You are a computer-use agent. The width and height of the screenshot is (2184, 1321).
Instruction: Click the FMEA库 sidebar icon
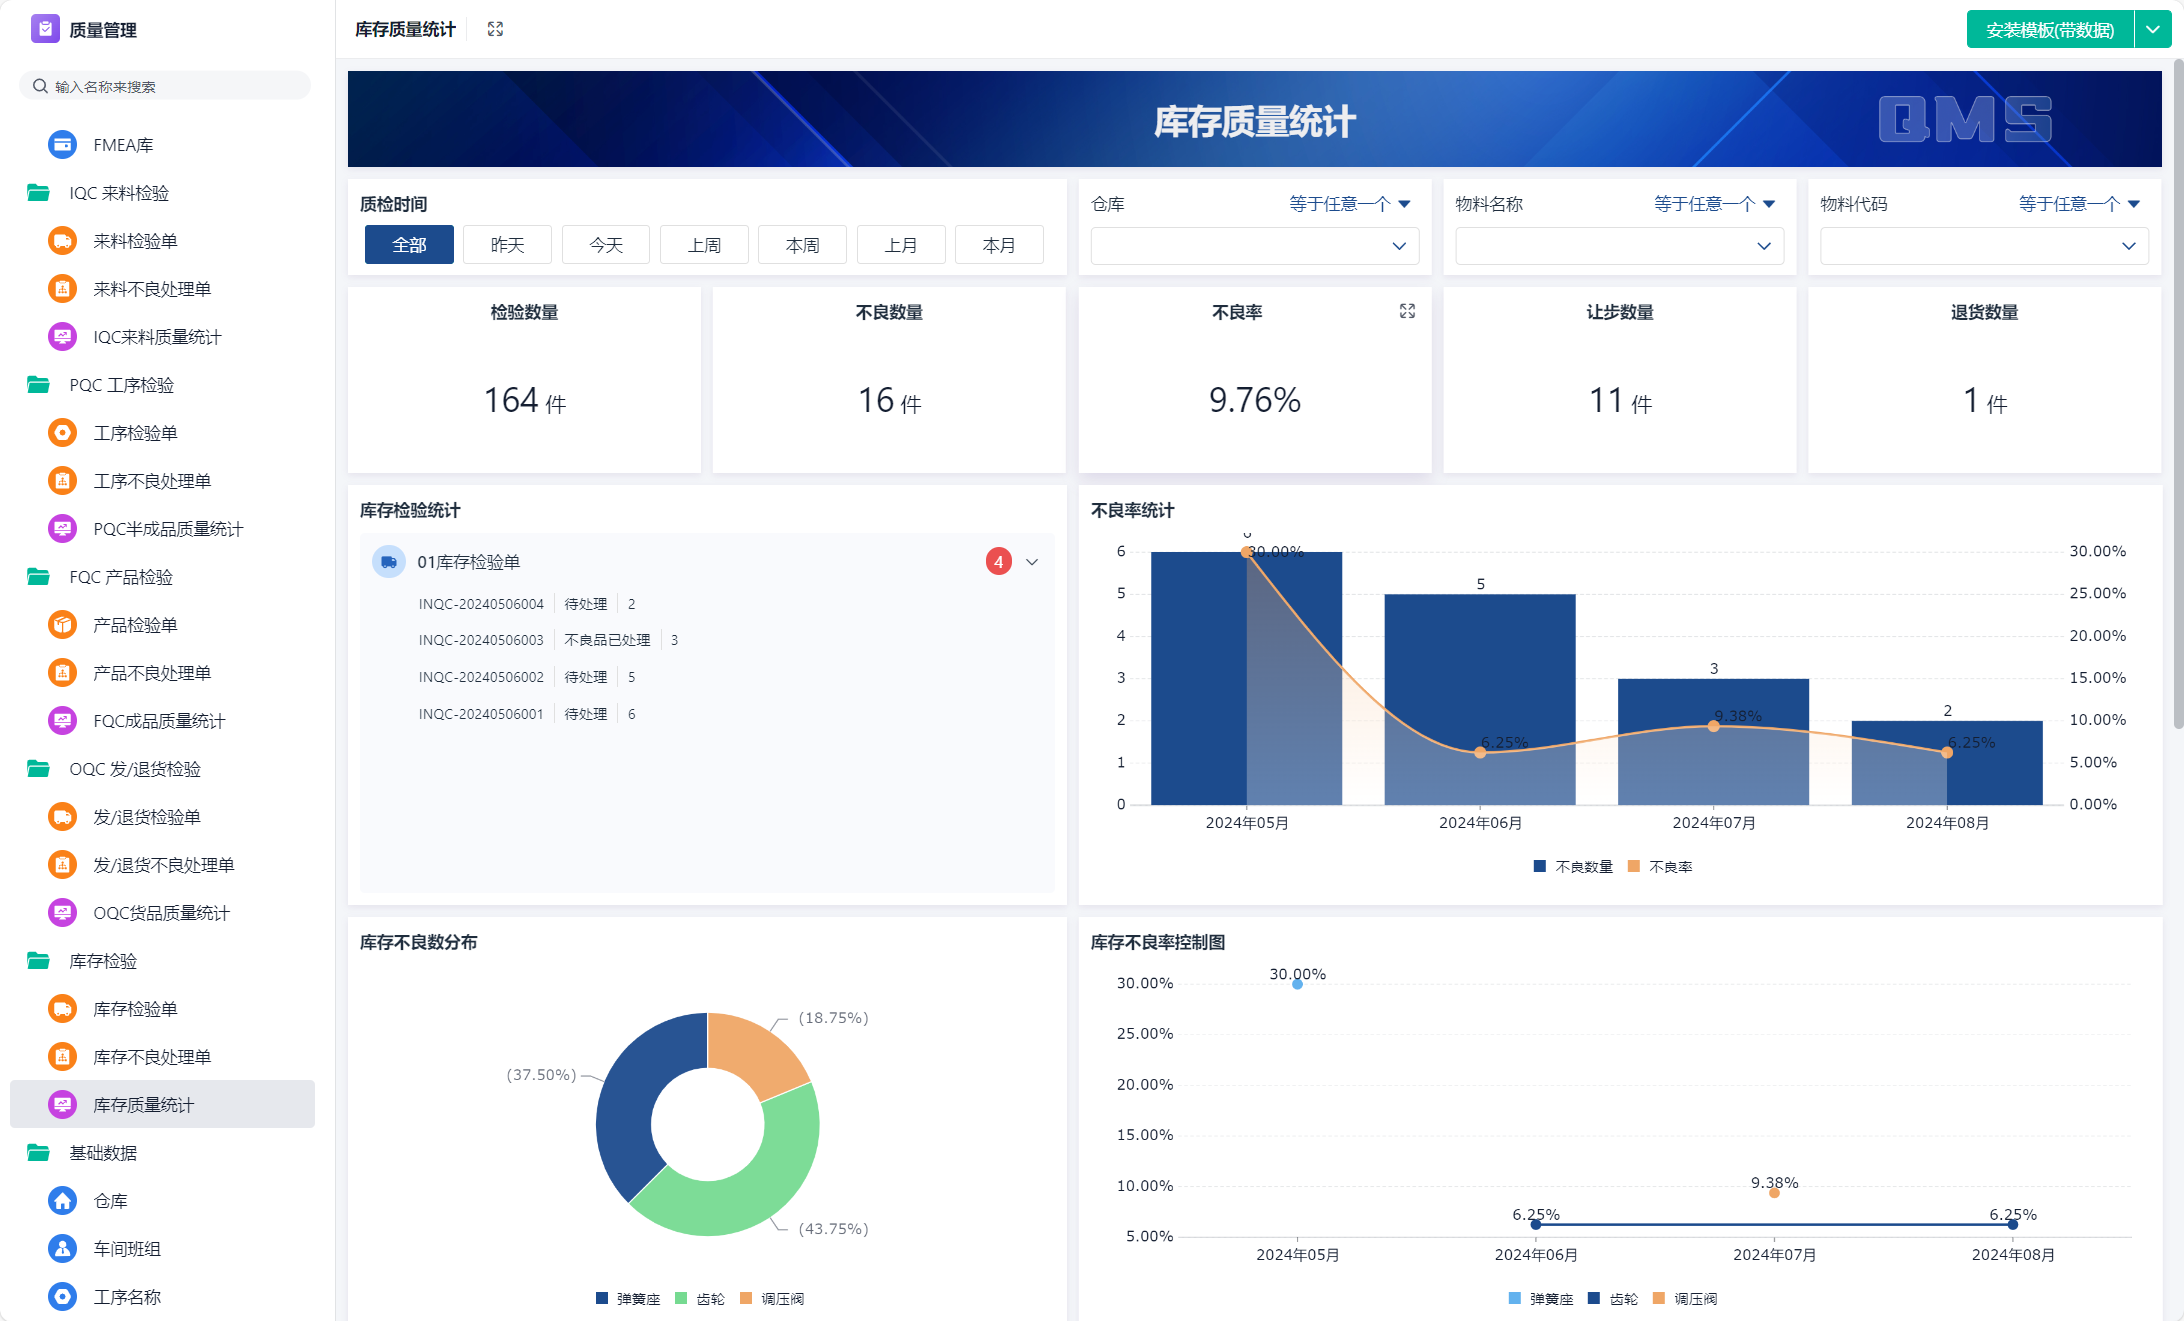pyautogui.click(x=62, y=145)
